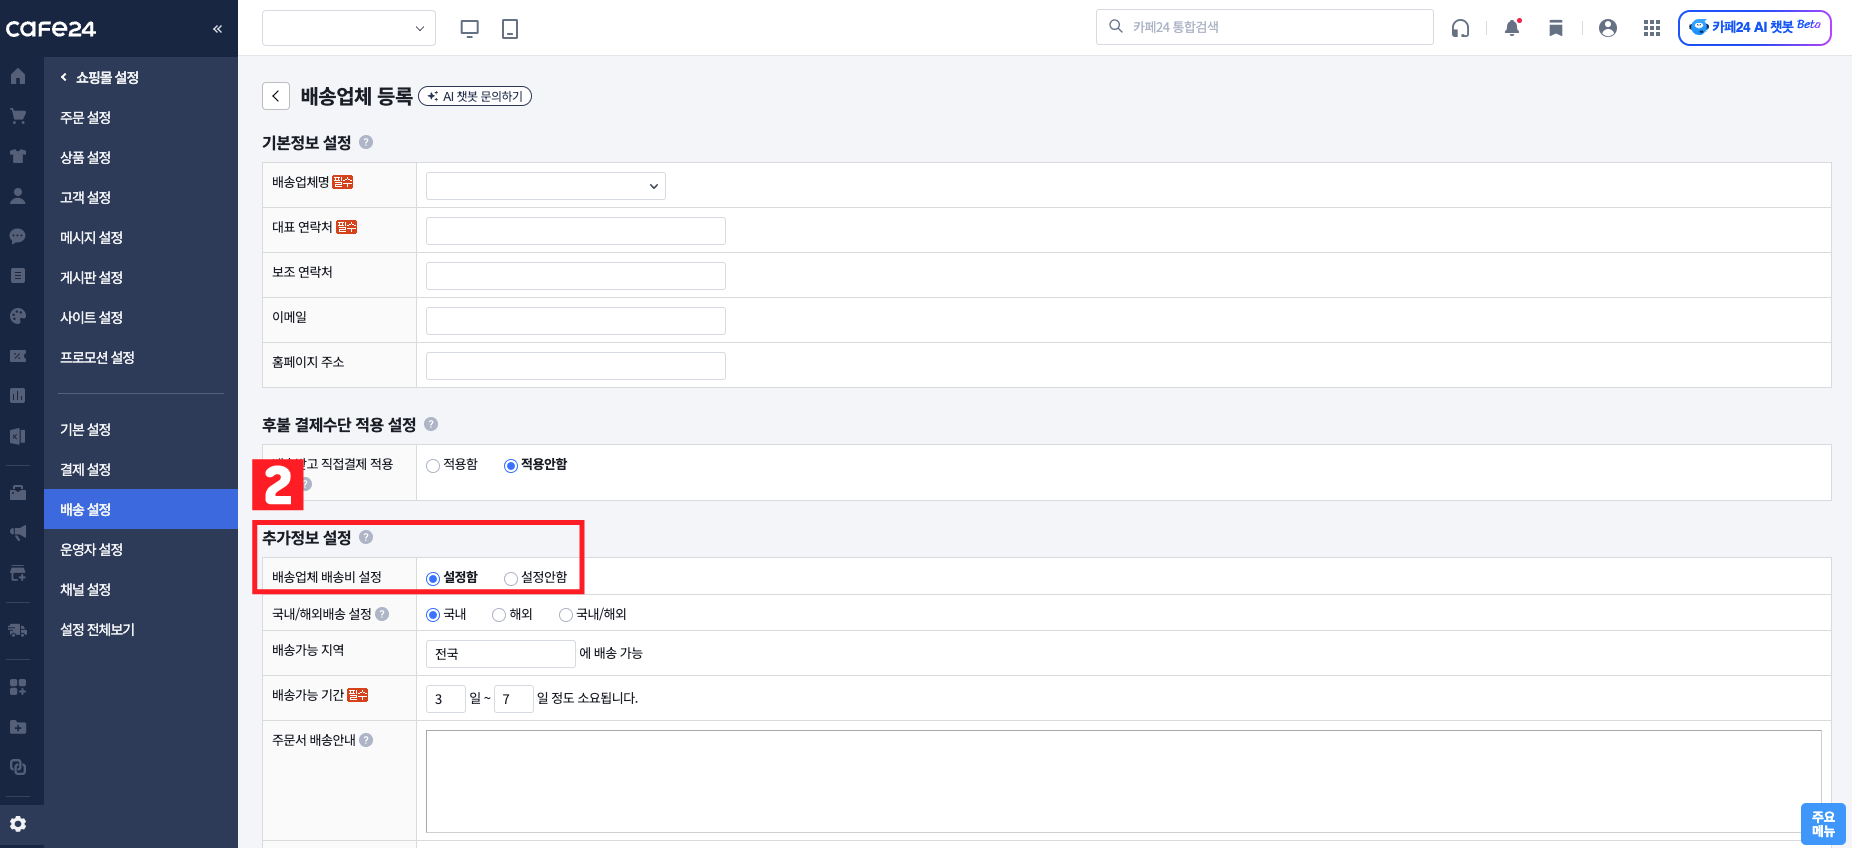
Task: Switch to mobile device preview icon
Action: (x=510, y=29)
